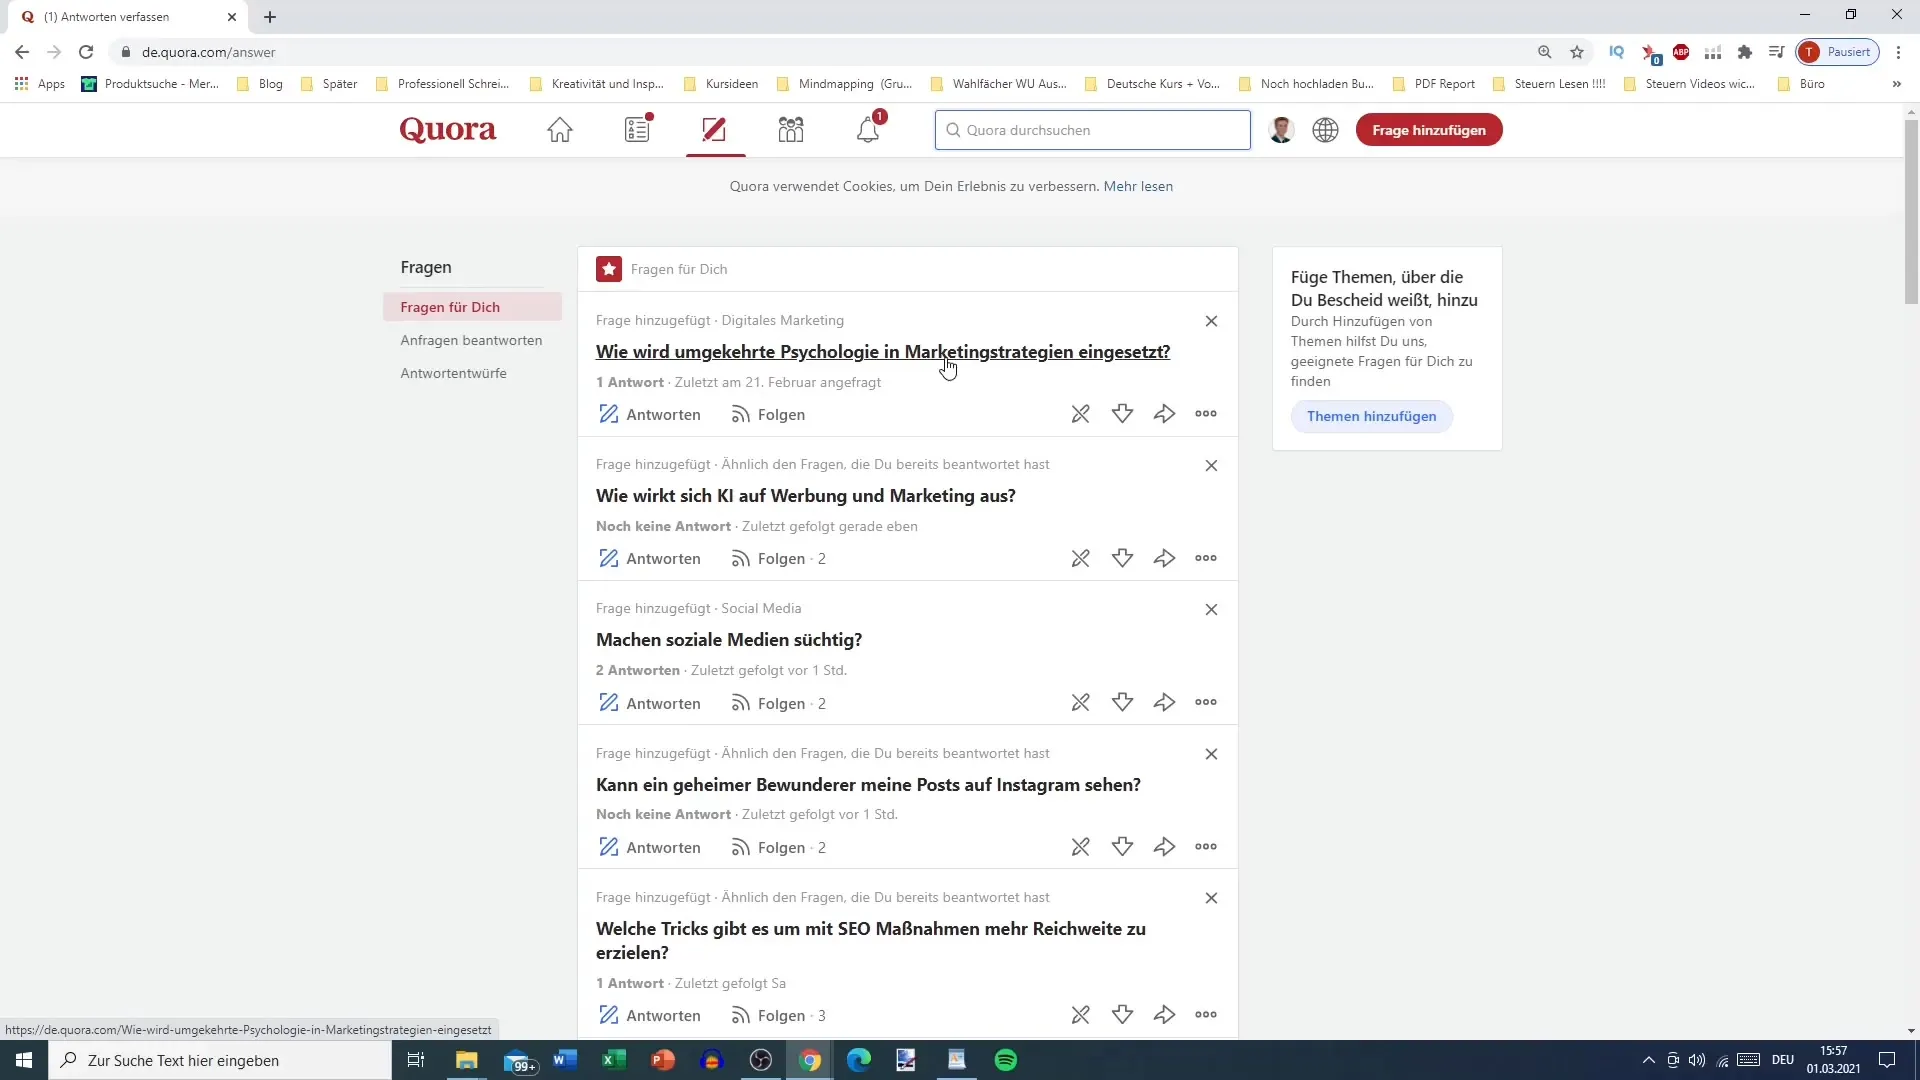This screenshot has width=1920, height=1080.
Task: Open the language globe icon
Action: [1326, 130]
